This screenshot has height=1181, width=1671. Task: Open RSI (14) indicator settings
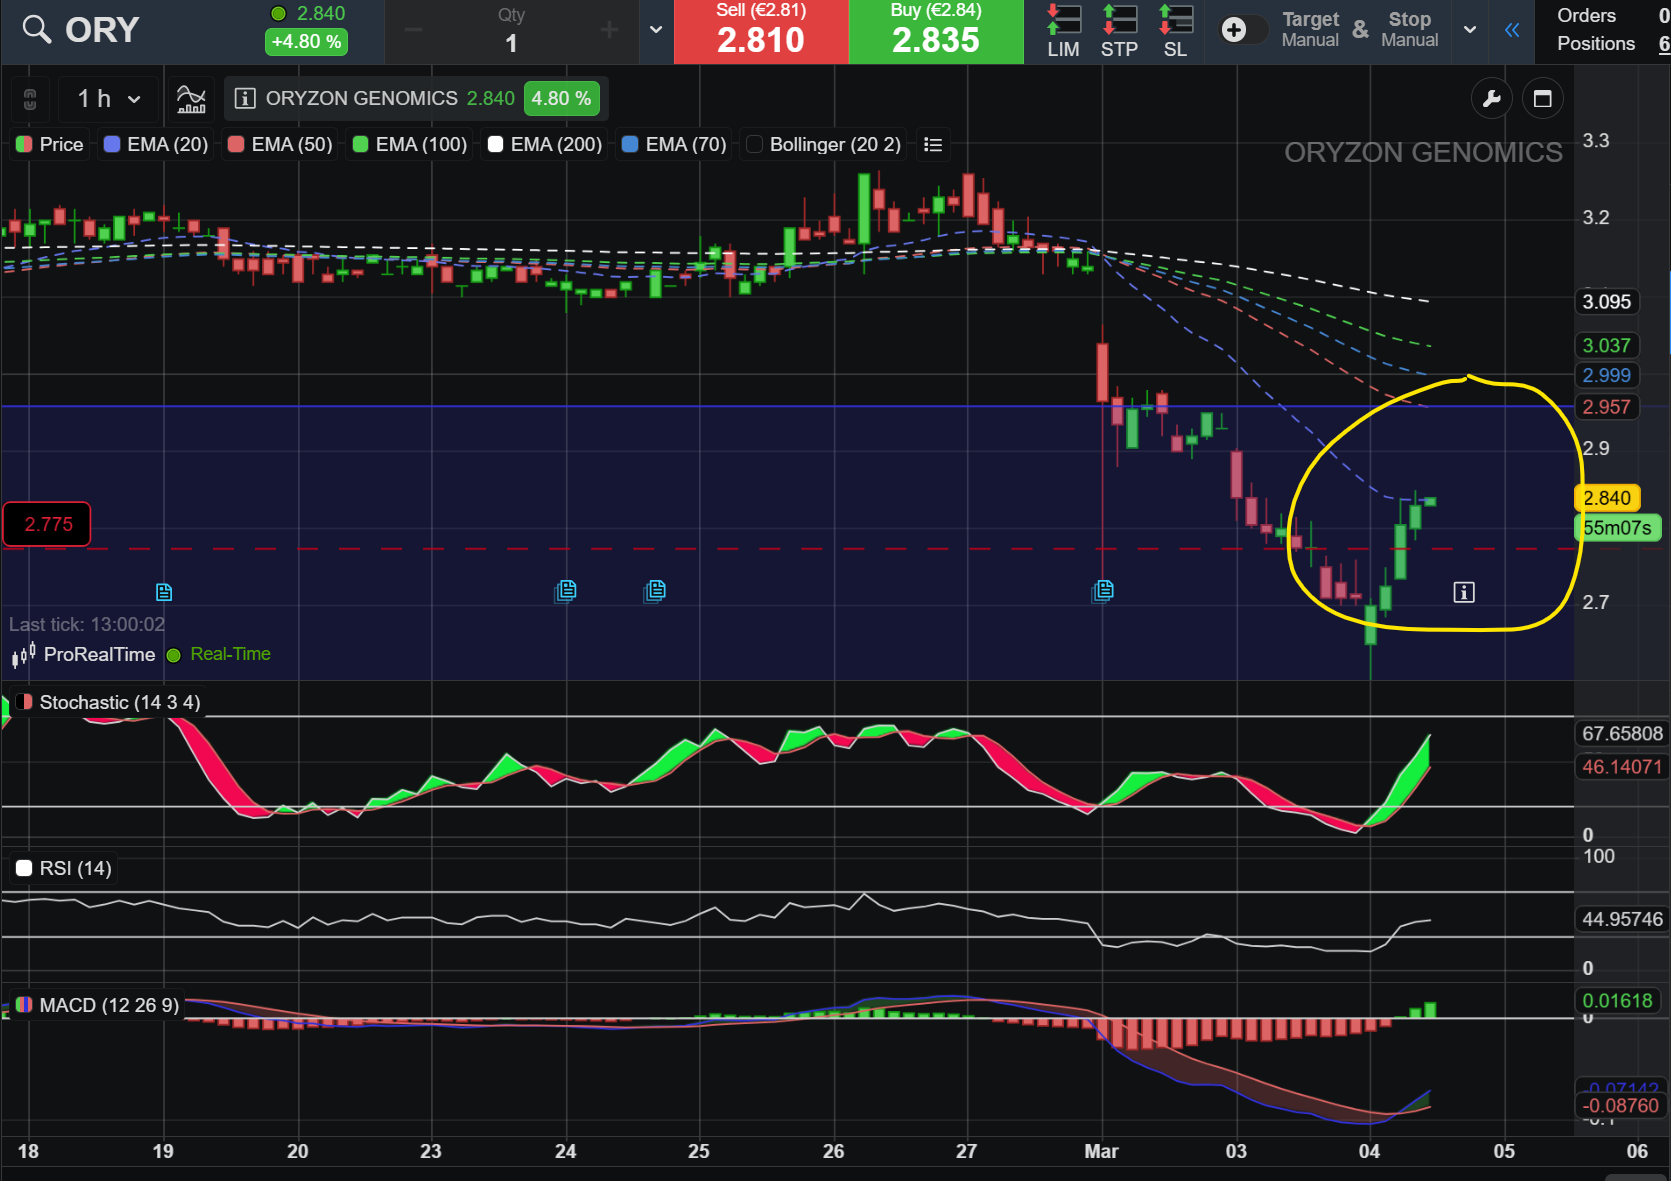pyautogui.click(x=64, y=868)
